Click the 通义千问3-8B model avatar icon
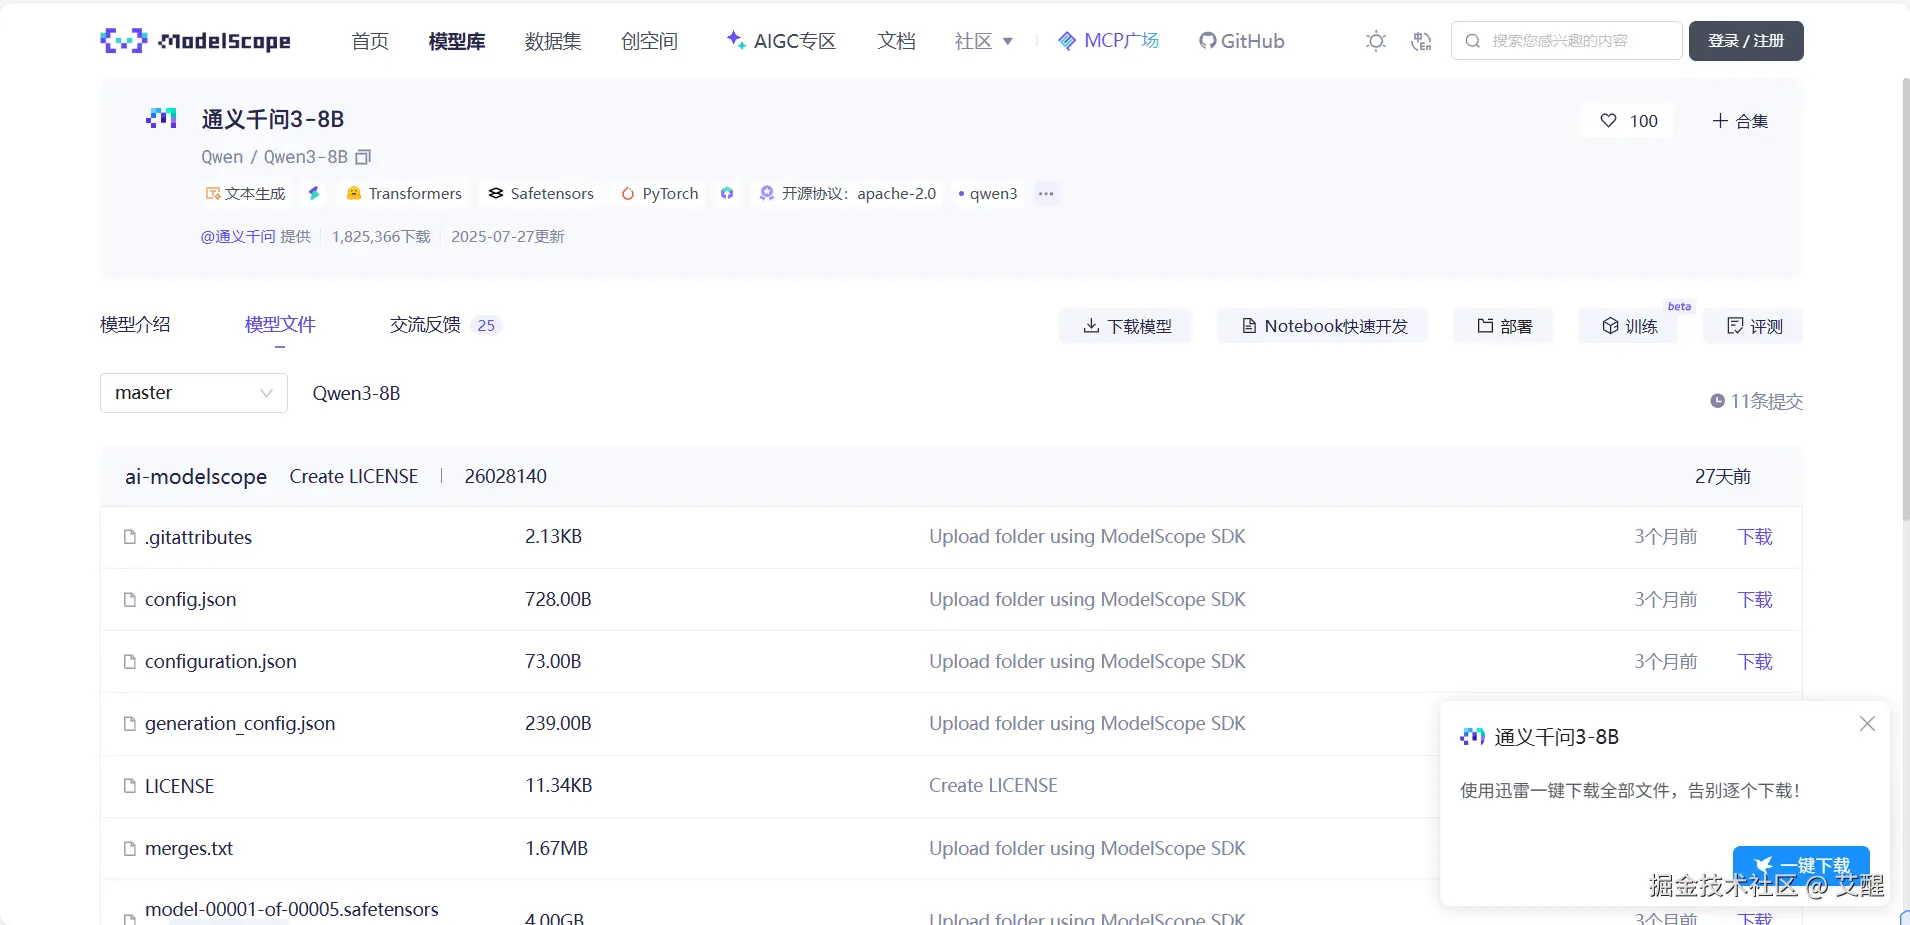The height and width of the screenshot is (925, 1910). point(161,118)
